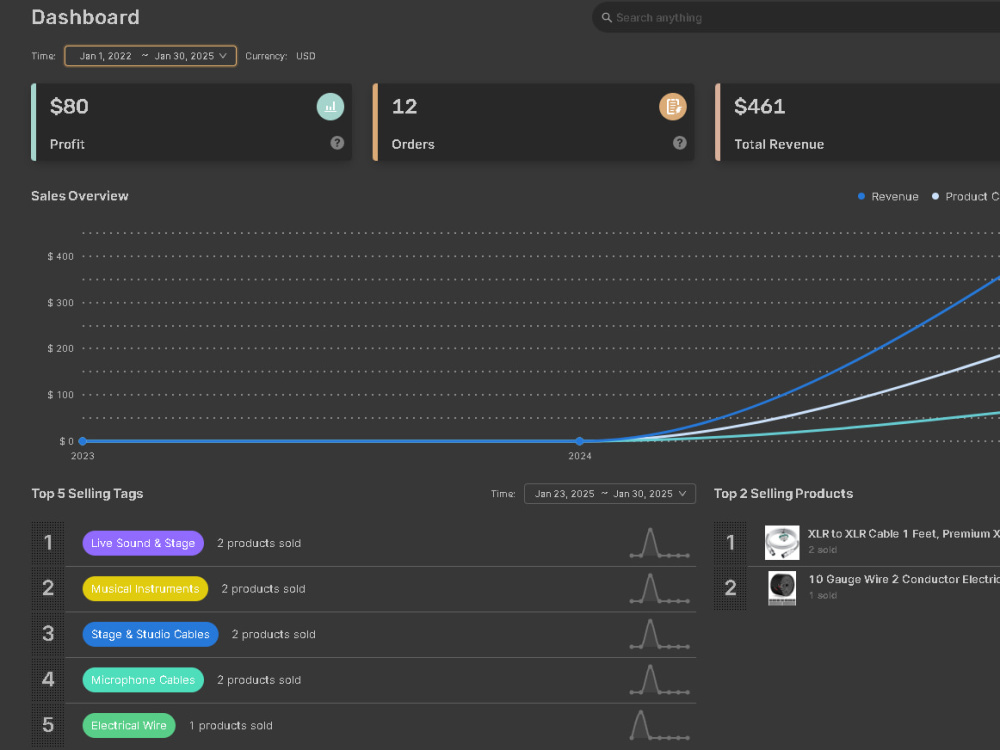
Task: Click the Top 2 Selling Products heading
Action: tap(783, 494)
